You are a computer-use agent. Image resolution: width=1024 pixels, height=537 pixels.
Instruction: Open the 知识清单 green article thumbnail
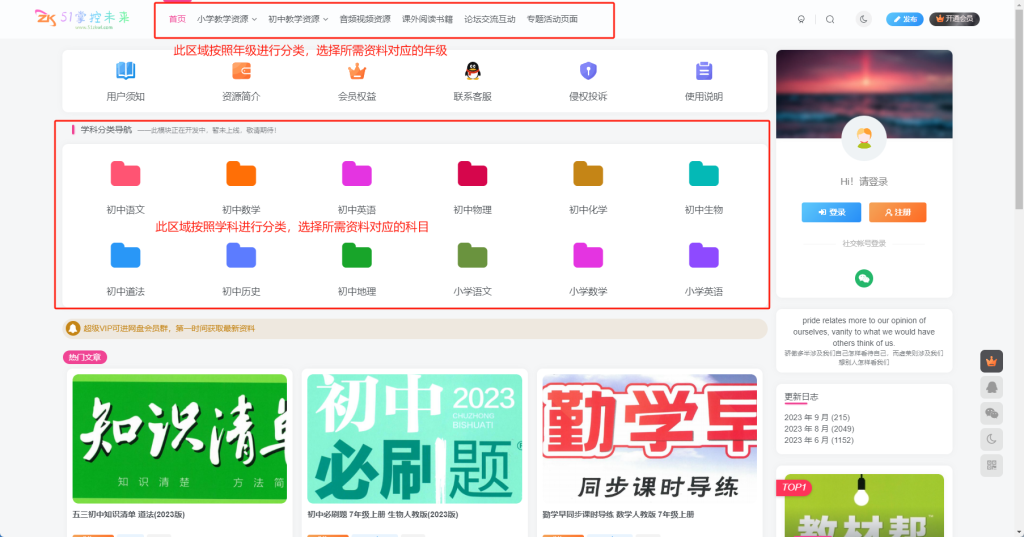click(x=180, y=438)
